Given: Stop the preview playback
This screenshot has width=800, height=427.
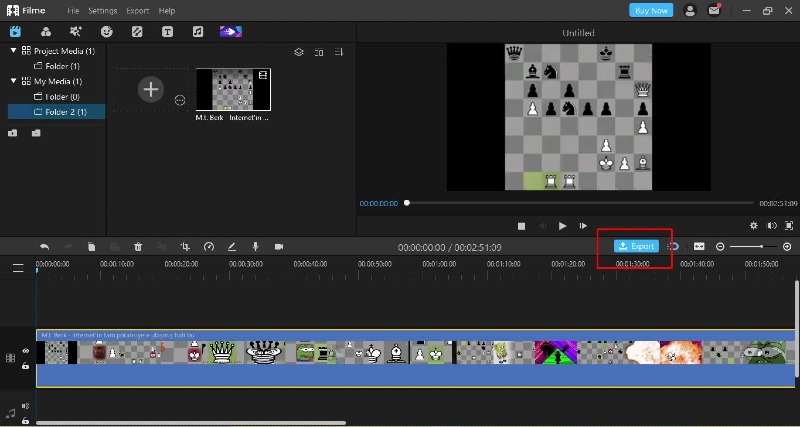Looking at the screenshot, I should 521,225.
